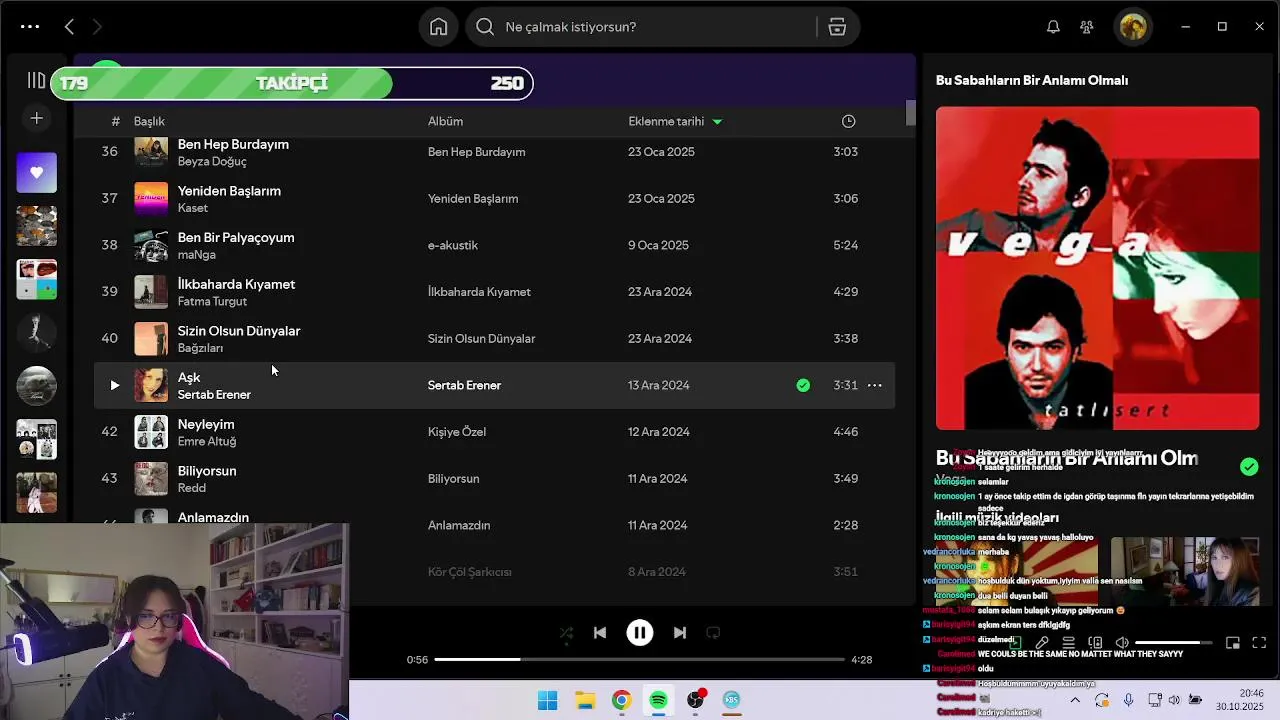Open artist link Bağzıları
1280x720 pixels.
click(200, 348)
